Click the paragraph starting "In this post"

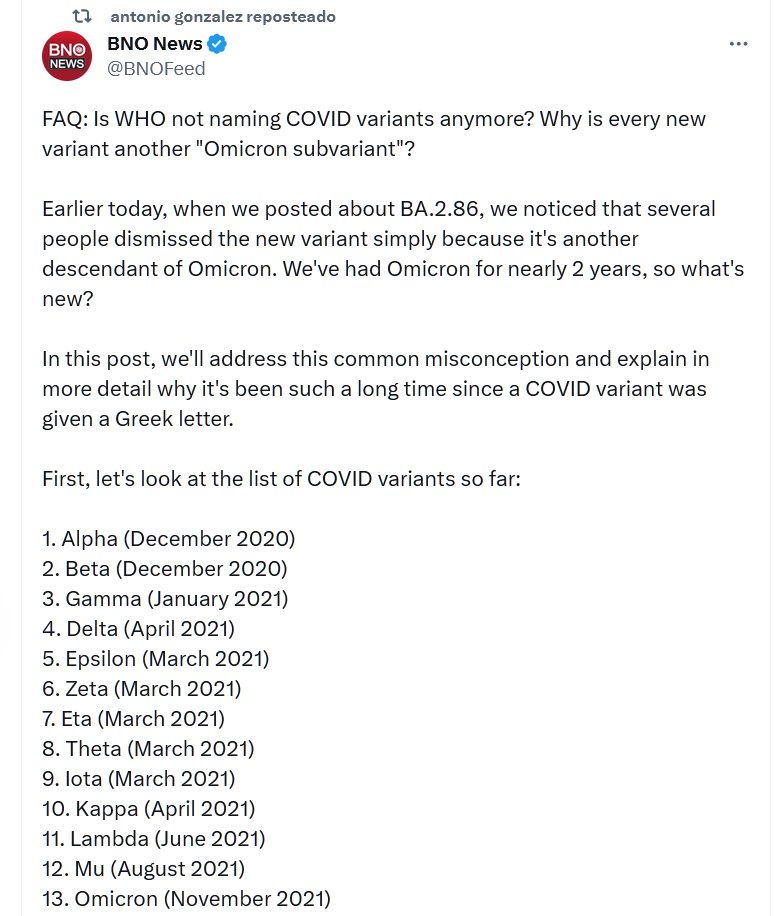[375, 388]
